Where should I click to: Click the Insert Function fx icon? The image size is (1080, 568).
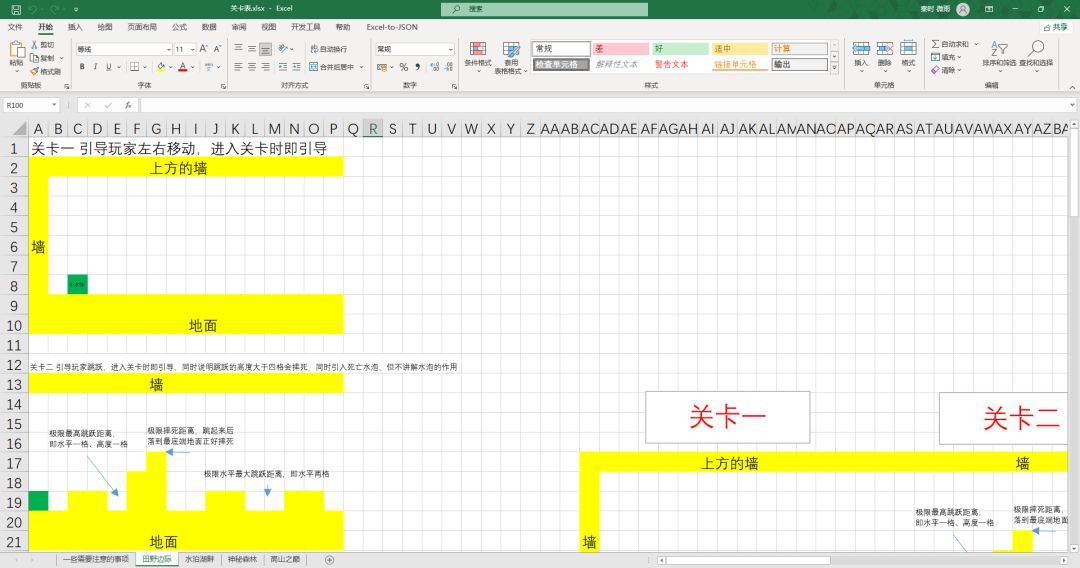coord(128,105)
